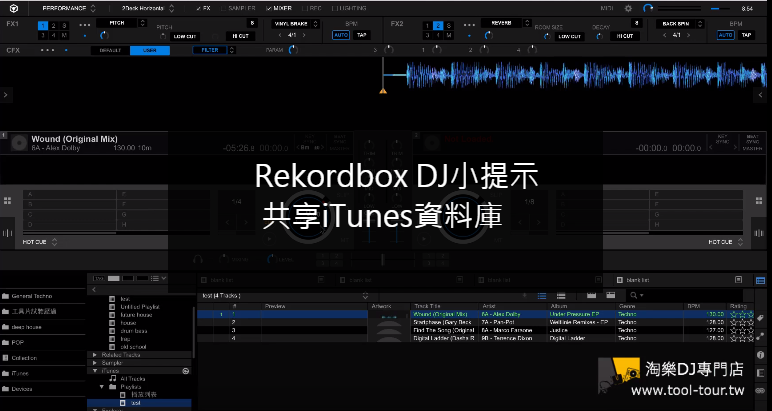Toggle FX1 master M assign button
The width and height of the screenshot is (772, 411).
tap(64, 35)
